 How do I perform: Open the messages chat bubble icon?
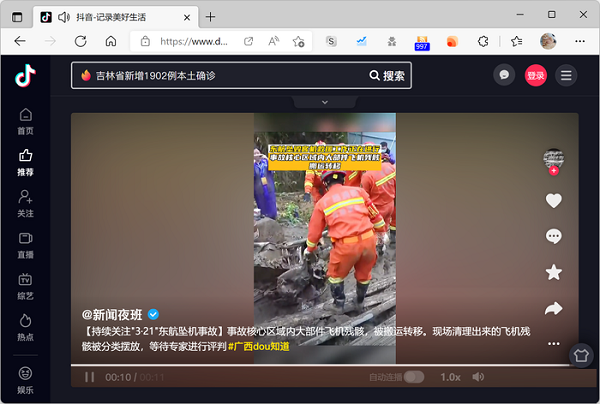(504, 75)
